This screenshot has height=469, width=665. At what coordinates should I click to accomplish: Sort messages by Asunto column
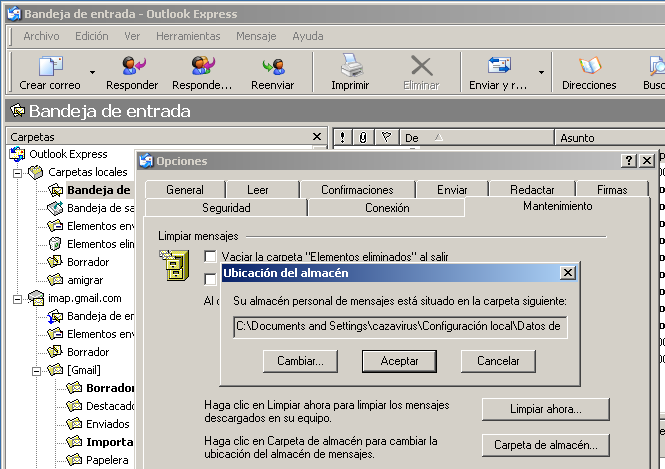610,137
